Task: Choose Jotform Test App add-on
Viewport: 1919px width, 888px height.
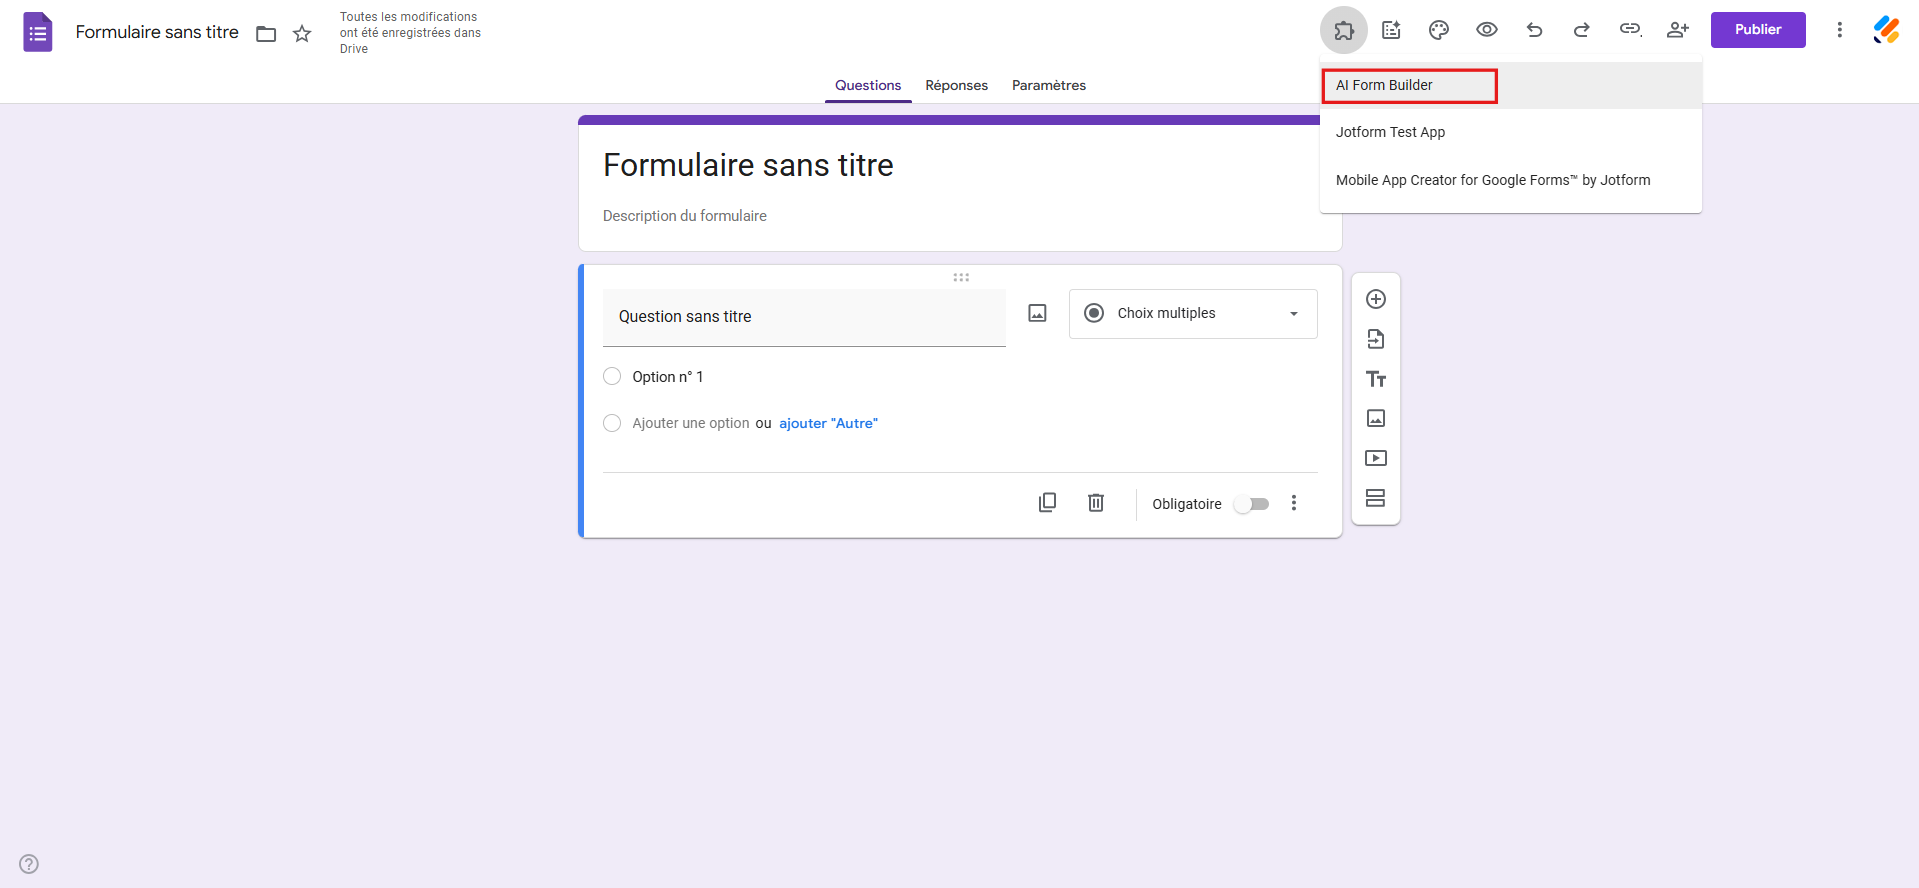Action: 1511,132
